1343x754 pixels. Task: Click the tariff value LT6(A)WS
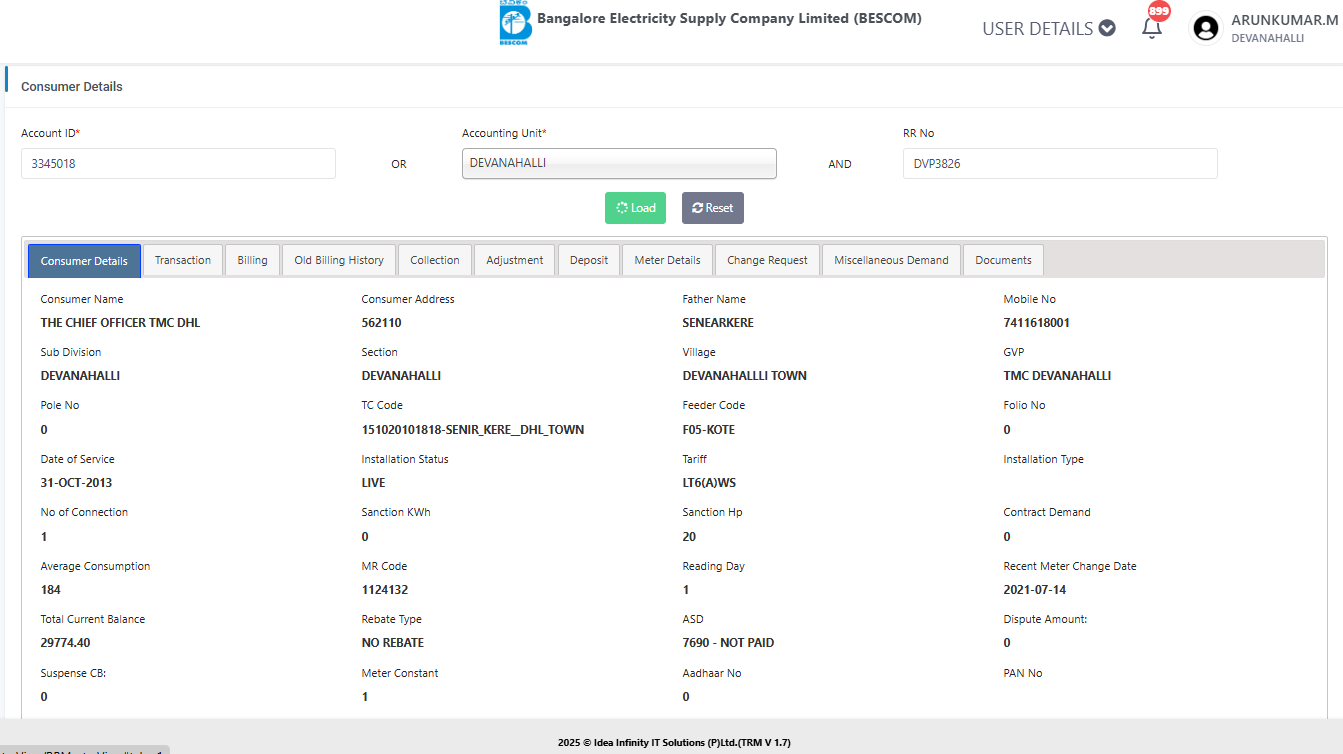[x=709, y=483]
